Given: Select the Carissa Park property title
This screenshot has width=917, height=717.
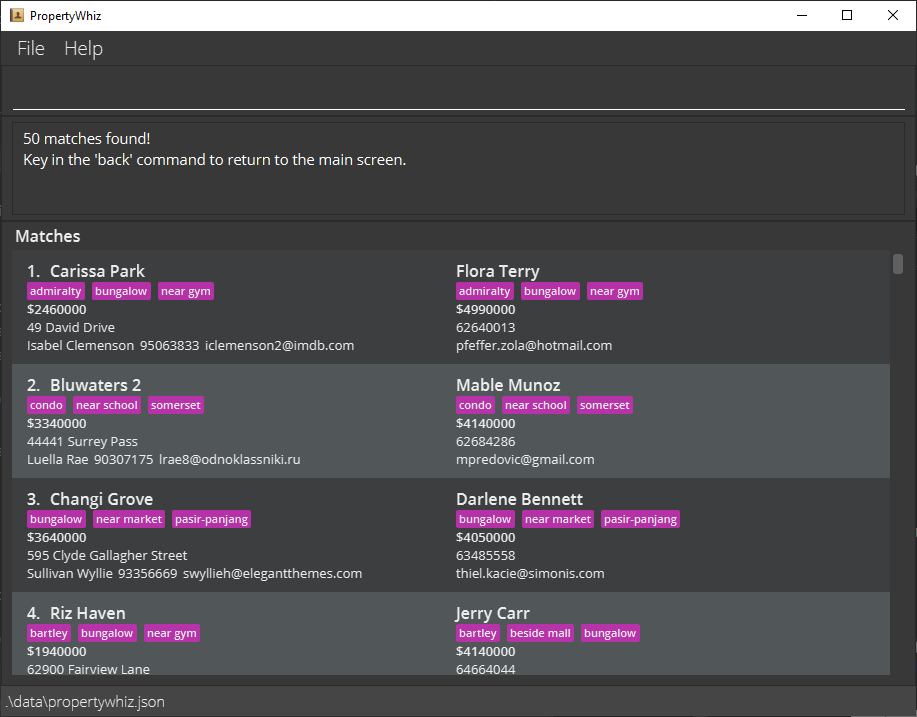Looking at the screenshot, I should pos(97,271).
